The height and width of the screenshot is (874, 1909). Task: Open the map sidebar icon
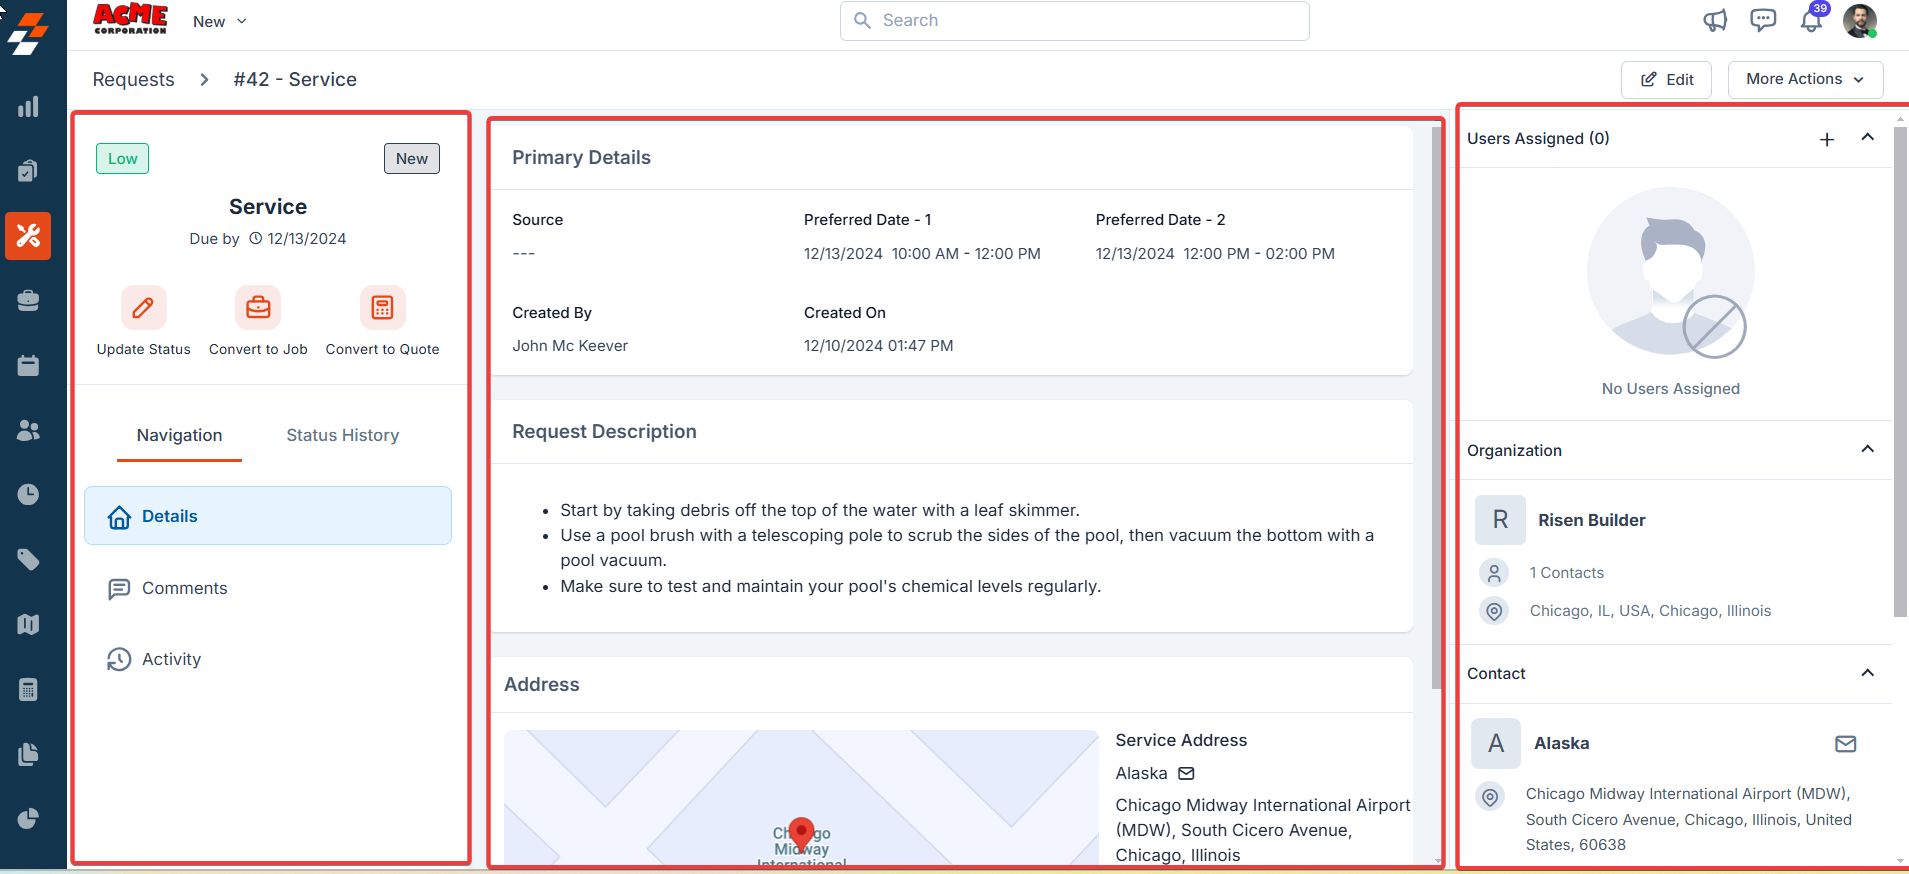click(x=28, y=624)
